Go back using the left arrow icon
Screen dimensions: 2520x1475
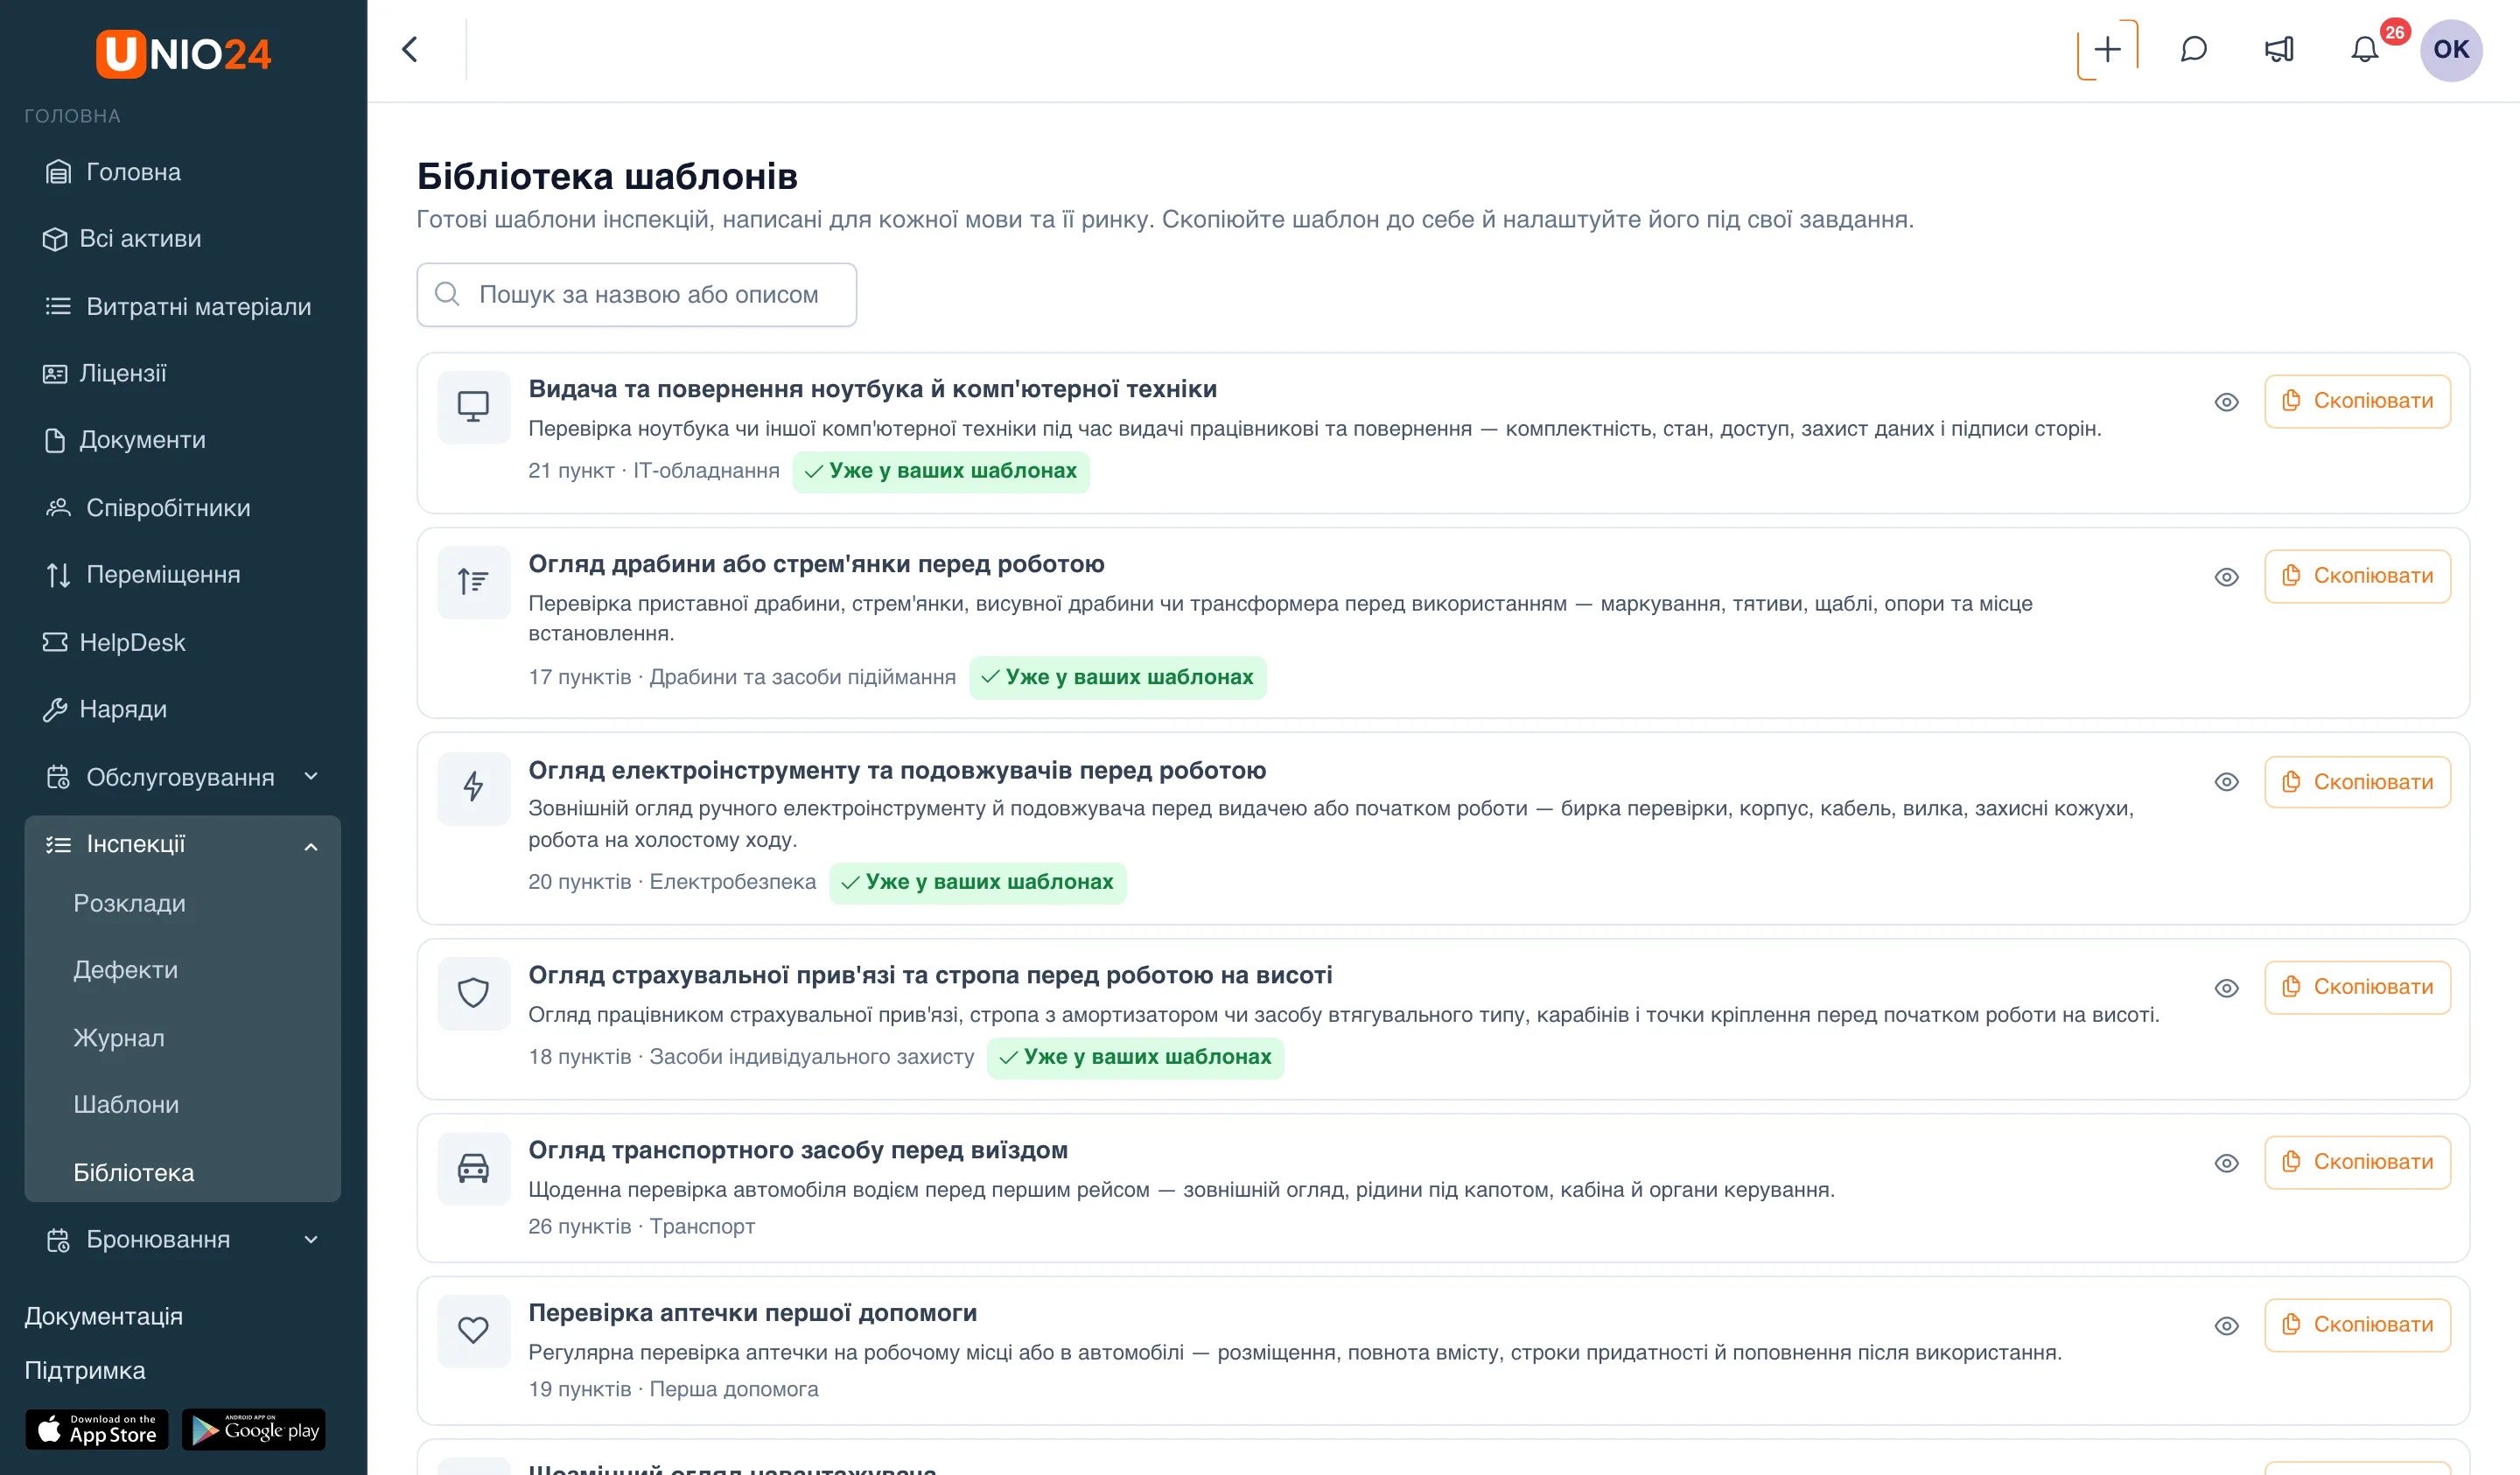(410, 50)
